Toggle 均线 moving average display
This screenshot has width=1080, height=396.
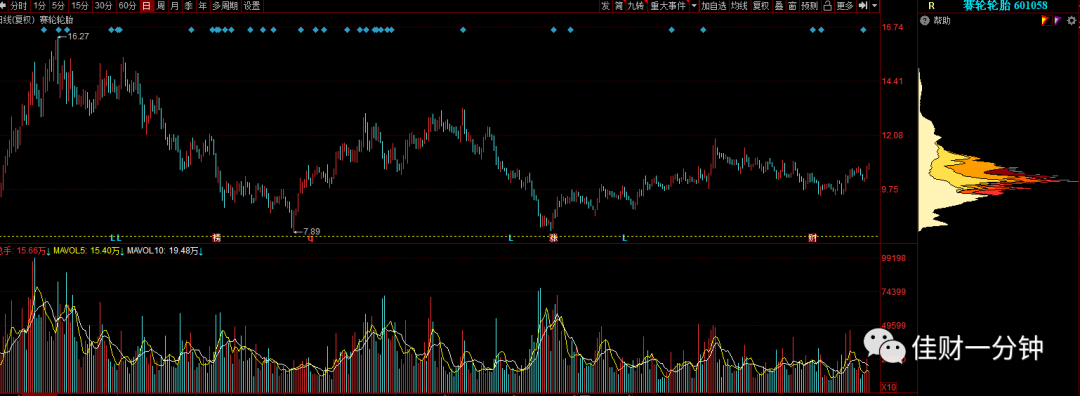coord(739,6)
